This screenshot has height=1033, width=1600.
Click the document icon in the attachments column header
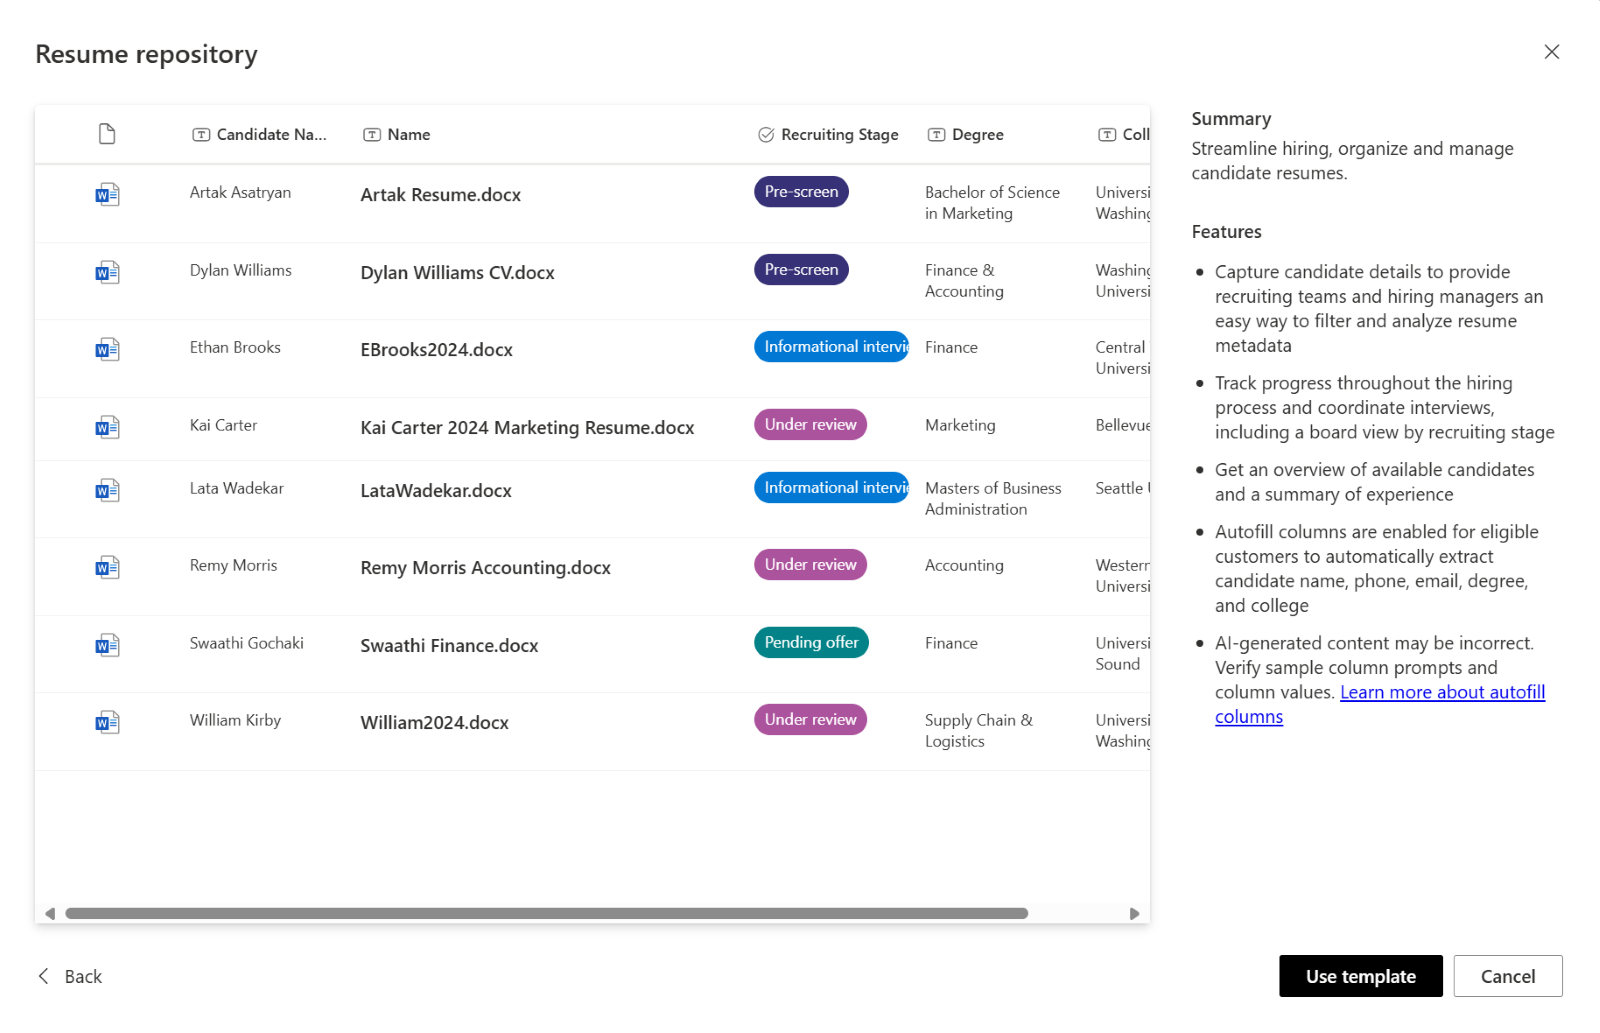[x=107, y=133]
